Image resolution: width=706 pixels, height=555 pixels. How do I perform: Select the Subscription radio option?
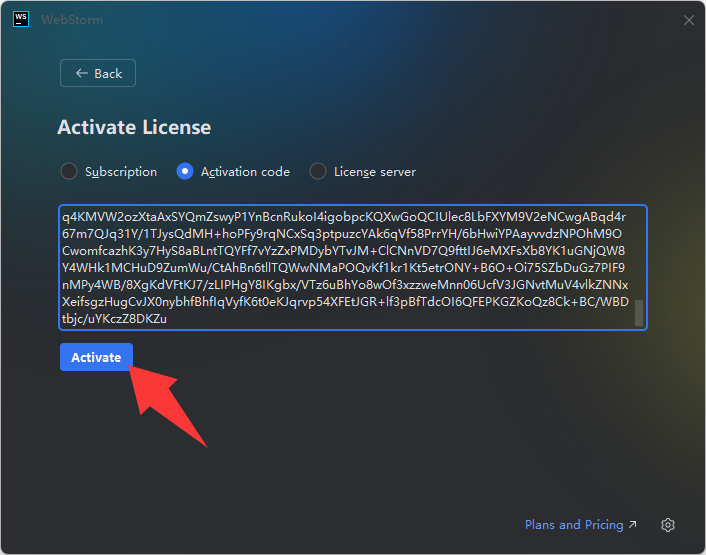pyautogui.click(x=109, y=171)
